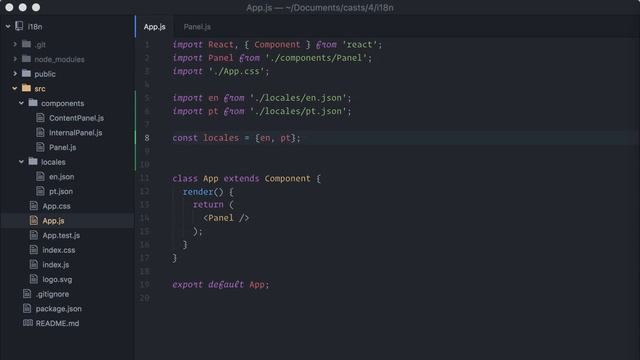Image resolution: width=640 pixels, height=360 pixels.
Task: Click the locales folder icon
Action: click(33, 161)
